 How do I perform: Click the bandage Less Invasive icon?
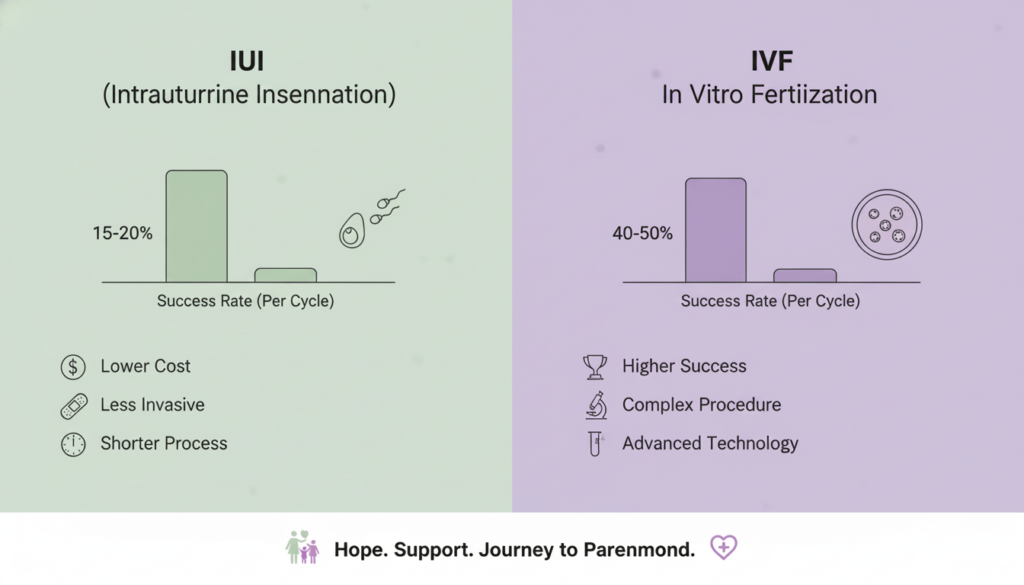click(73, 406)
